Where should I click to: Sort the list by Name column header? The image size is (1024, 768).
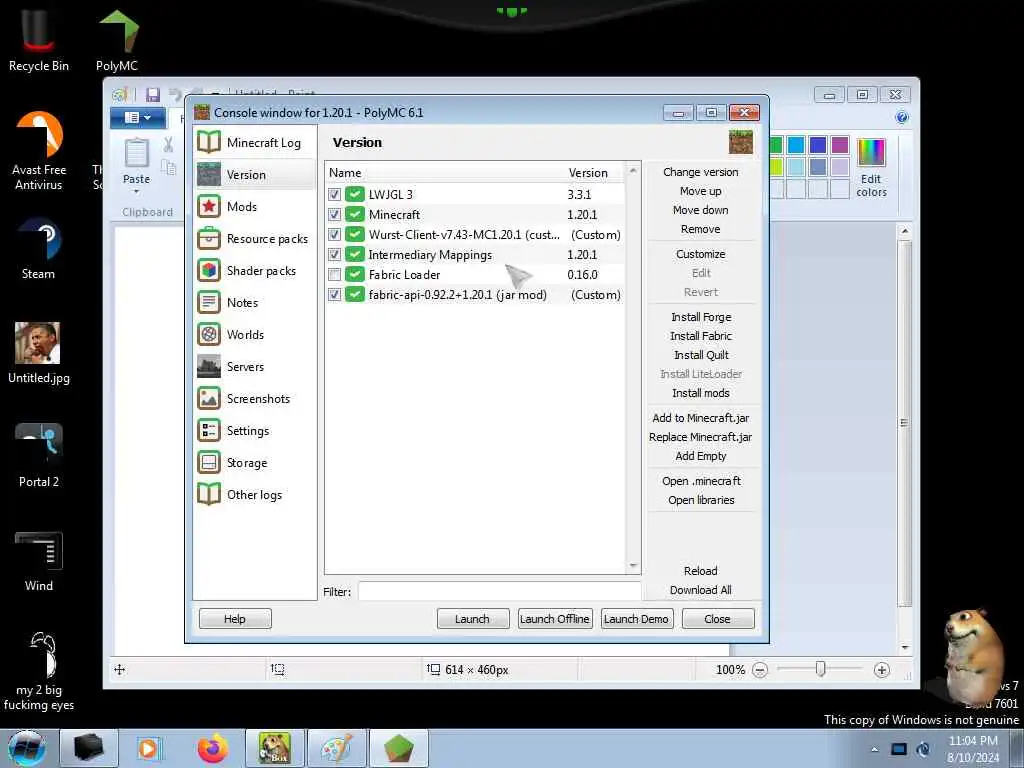click(345, 172)
